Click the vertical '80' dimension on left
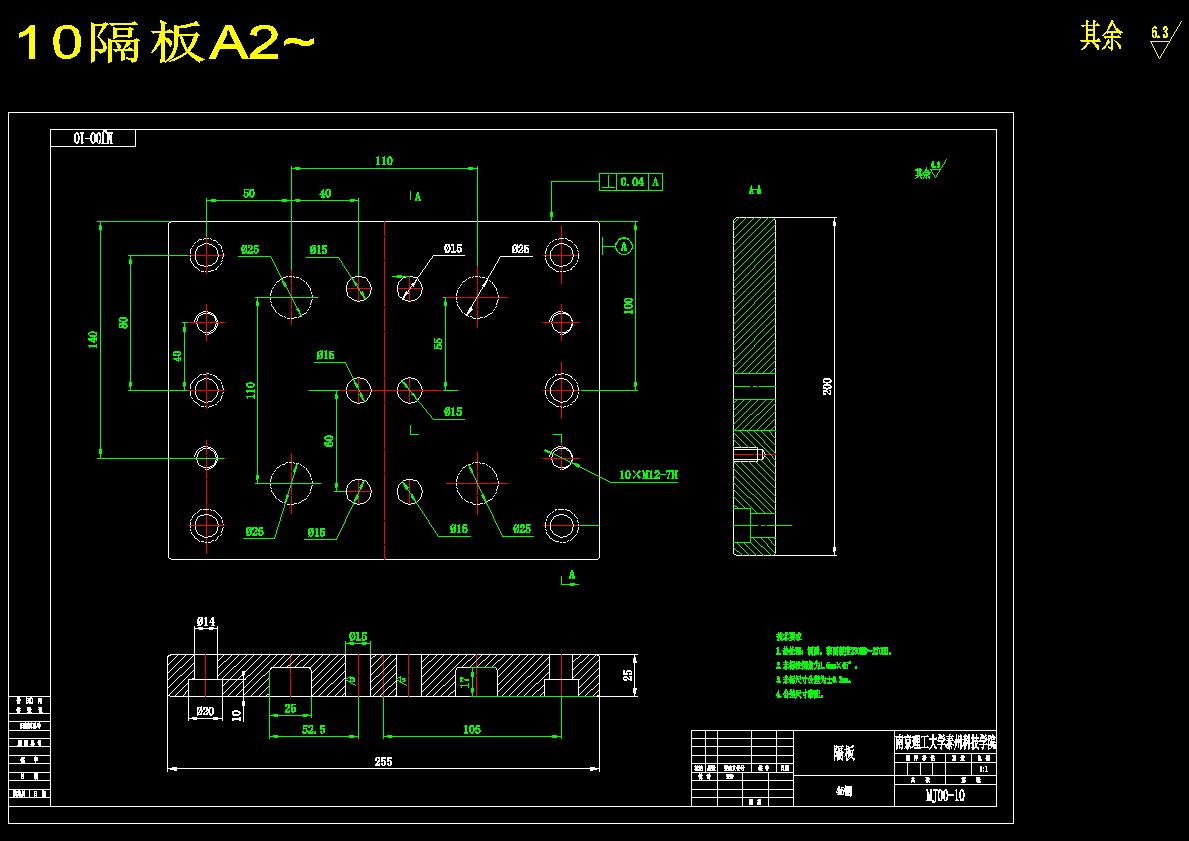This screenshot has width=1189, height=841. click(124, 322)
